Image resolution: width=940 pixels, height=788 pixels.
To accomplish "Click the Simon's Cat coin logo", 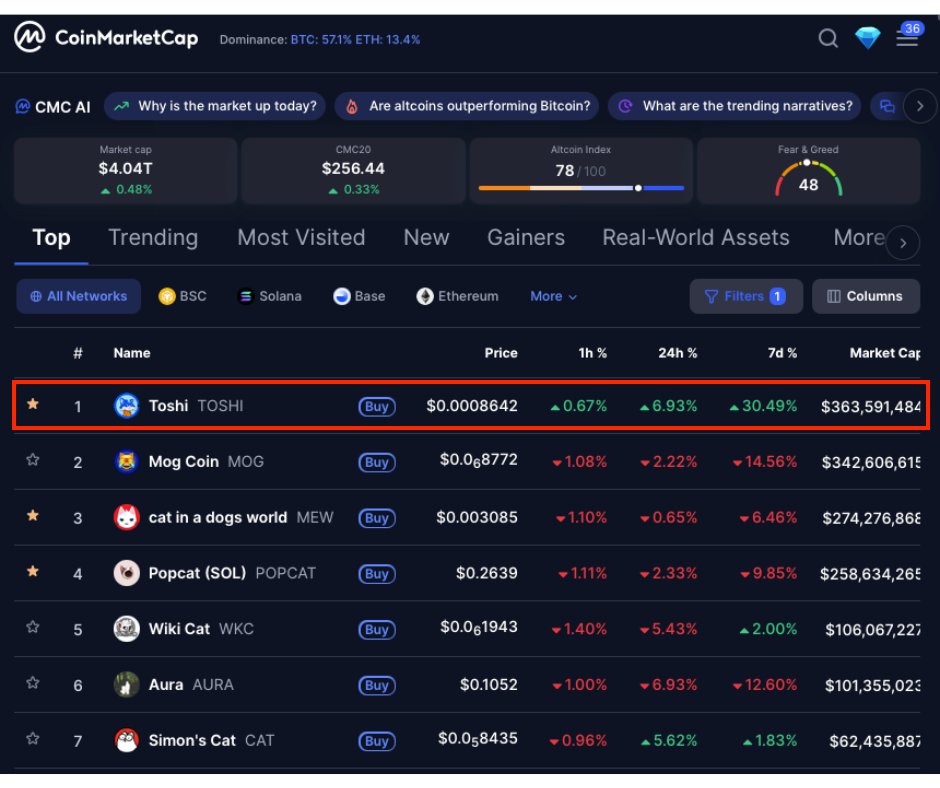I will pyautogui.click(x=126, y=741).
